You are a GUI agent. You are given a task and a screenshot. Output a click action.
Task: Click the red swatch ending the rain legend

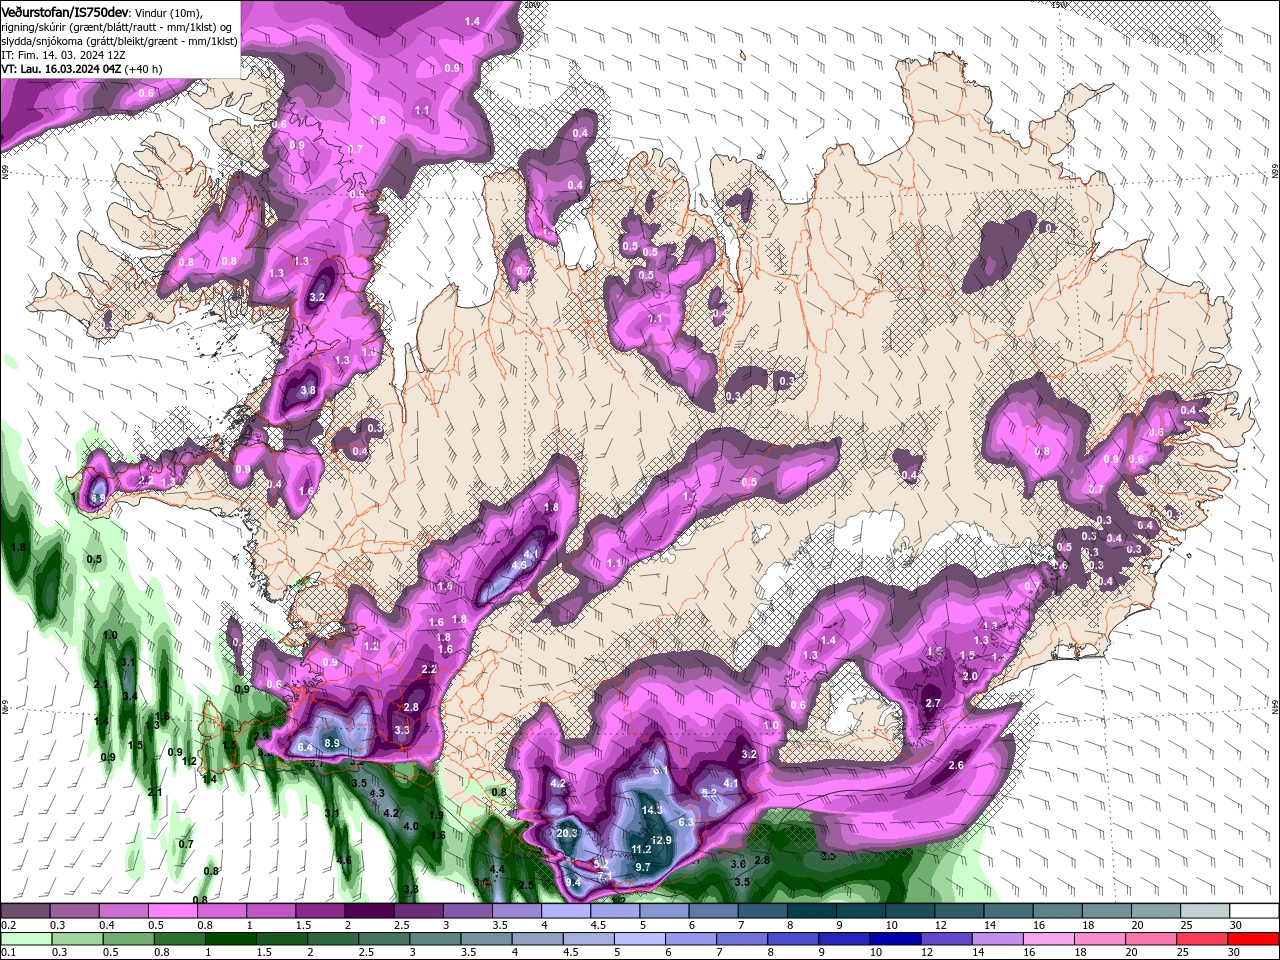pos(1252,939)
